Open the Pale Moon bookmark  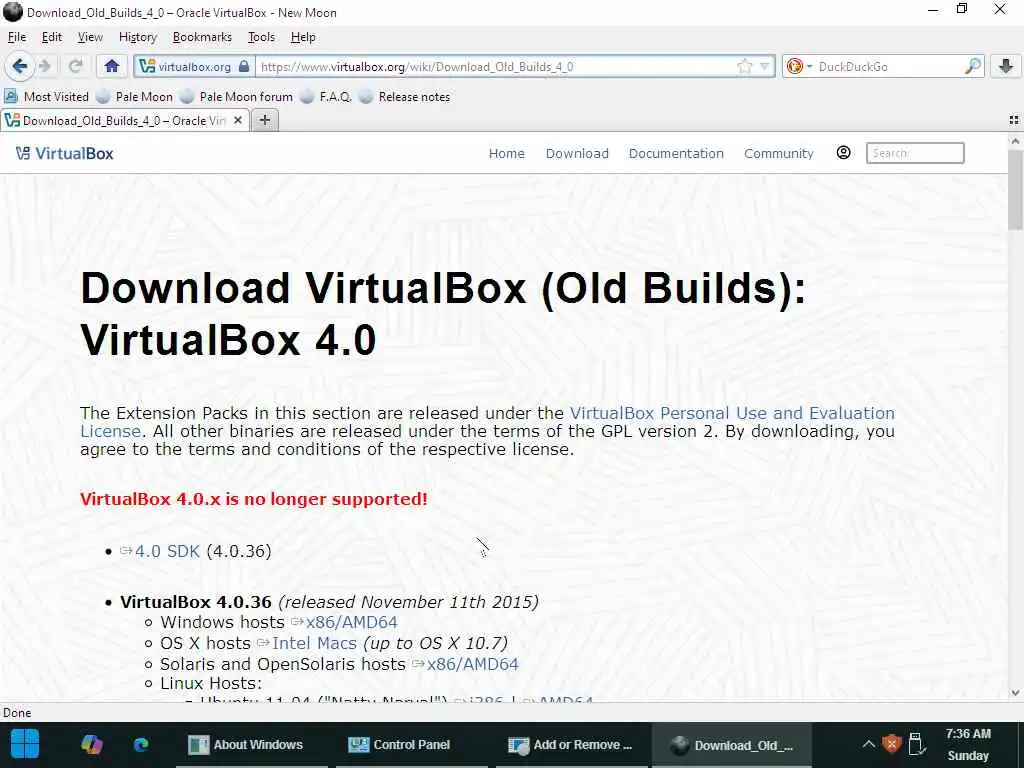click(x=135, y=97)
